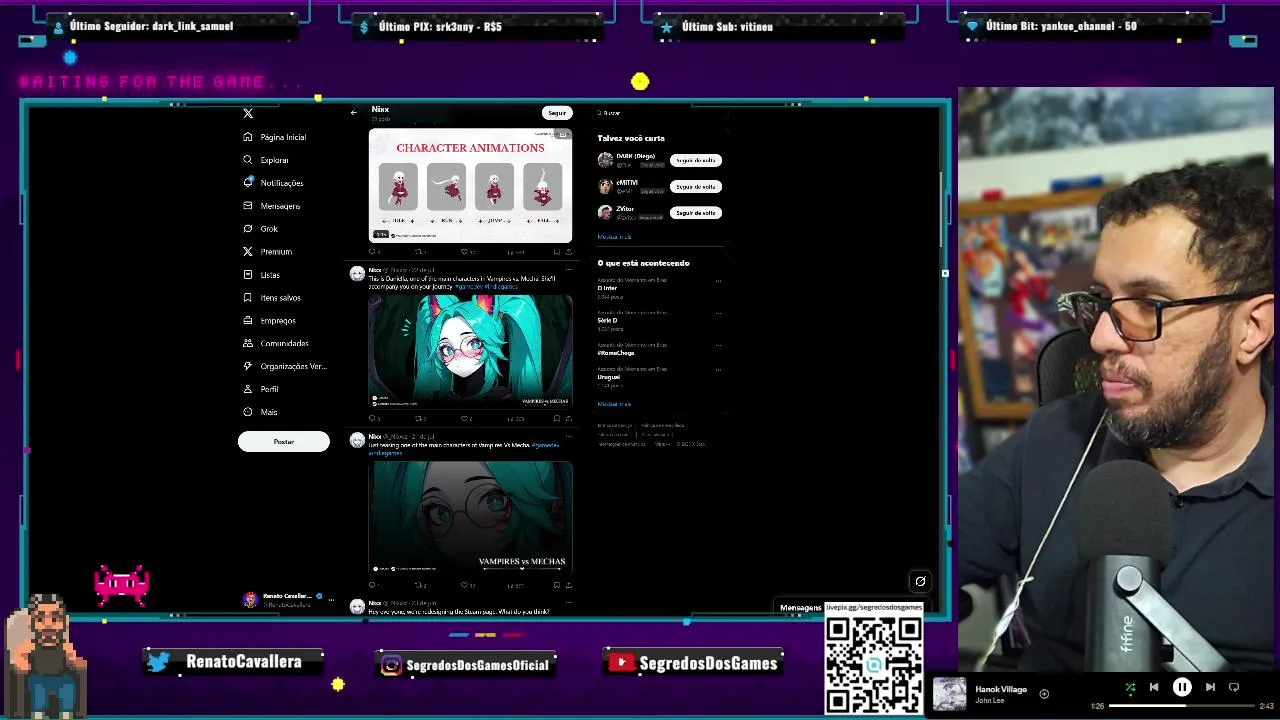This screenshot has width=1280, height=720.
Task: Seek in the song progress bar
Action: tap(1181, 706)
